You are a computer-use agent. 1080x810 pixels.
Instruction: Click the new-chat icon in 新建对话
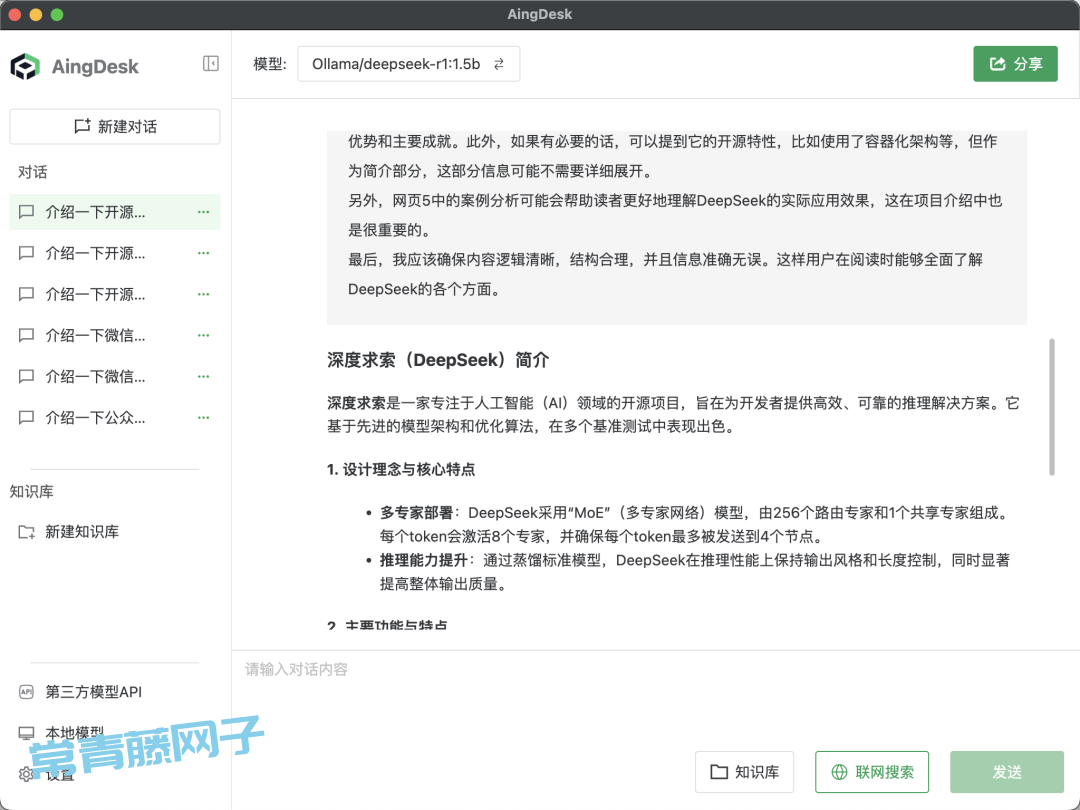click(82, 126)
